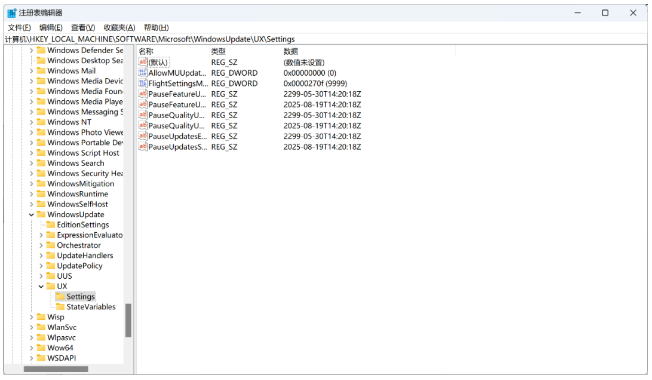Click the UUS folder icon
Image resolution: width=652 pixels, height=380 pixels.
(x=51, y=276)
